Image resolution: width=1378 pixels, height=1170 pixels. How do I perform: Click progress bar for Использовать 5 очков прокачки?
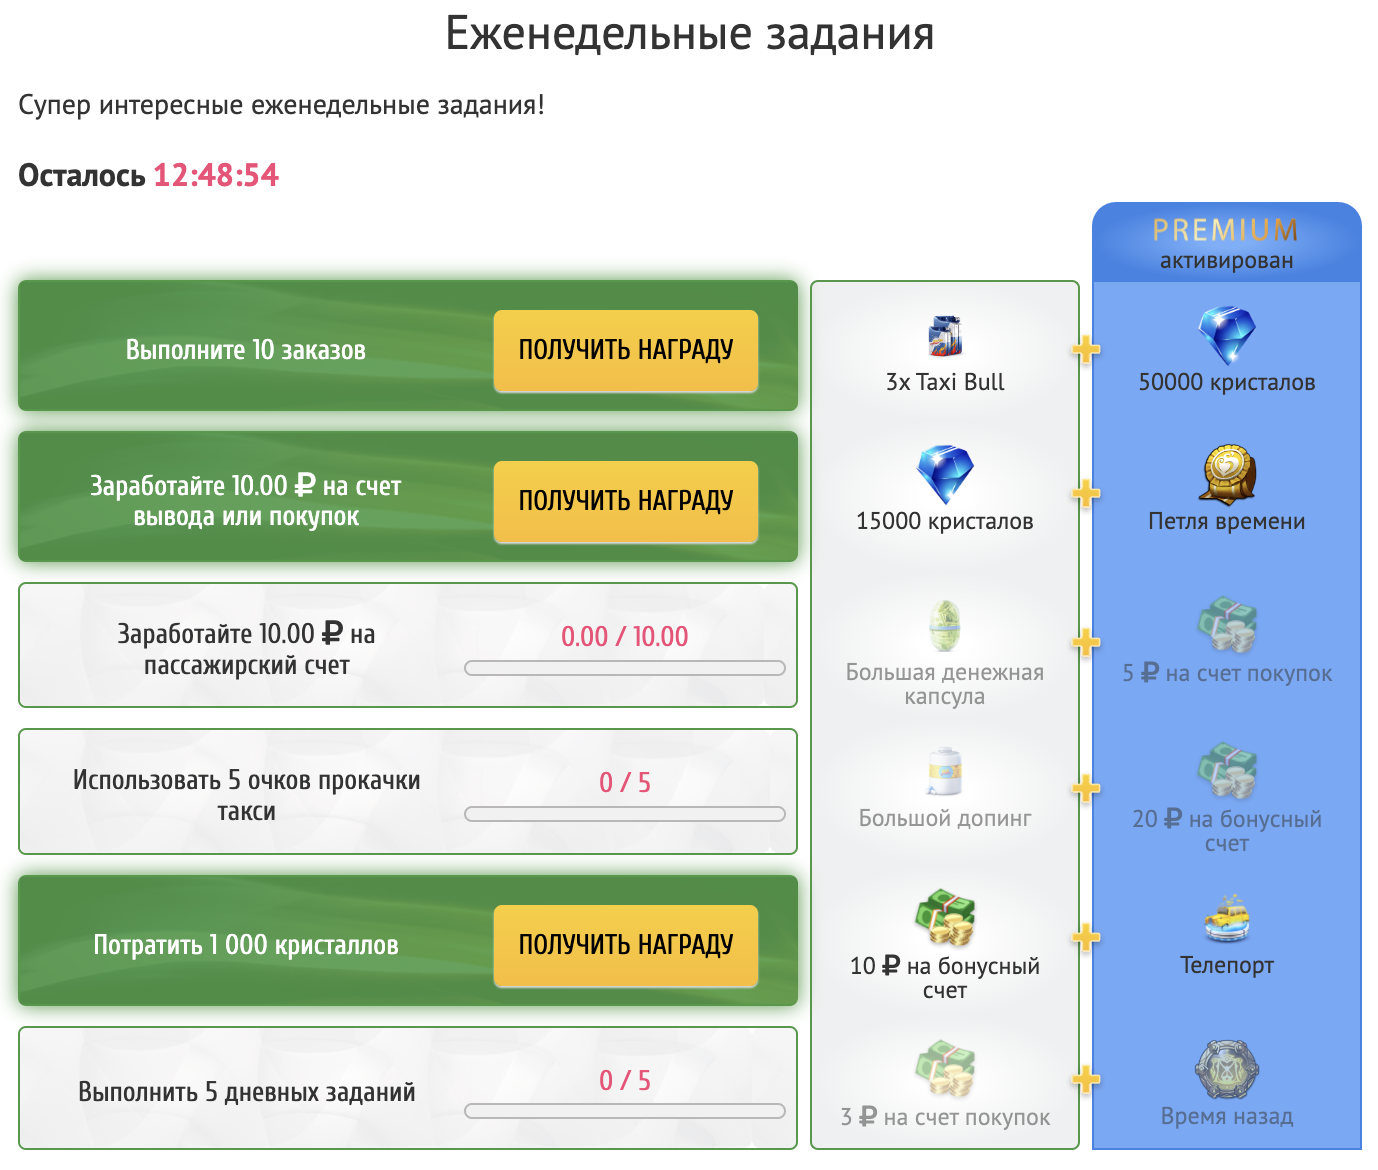point(625,814)
